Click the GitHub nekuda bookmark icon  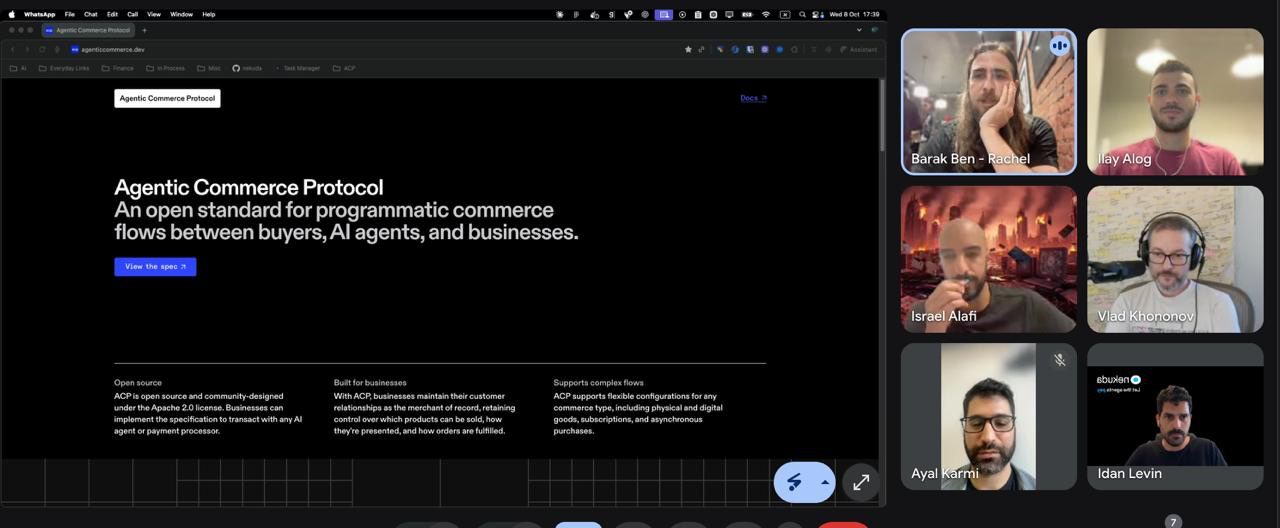click(236, 68)
